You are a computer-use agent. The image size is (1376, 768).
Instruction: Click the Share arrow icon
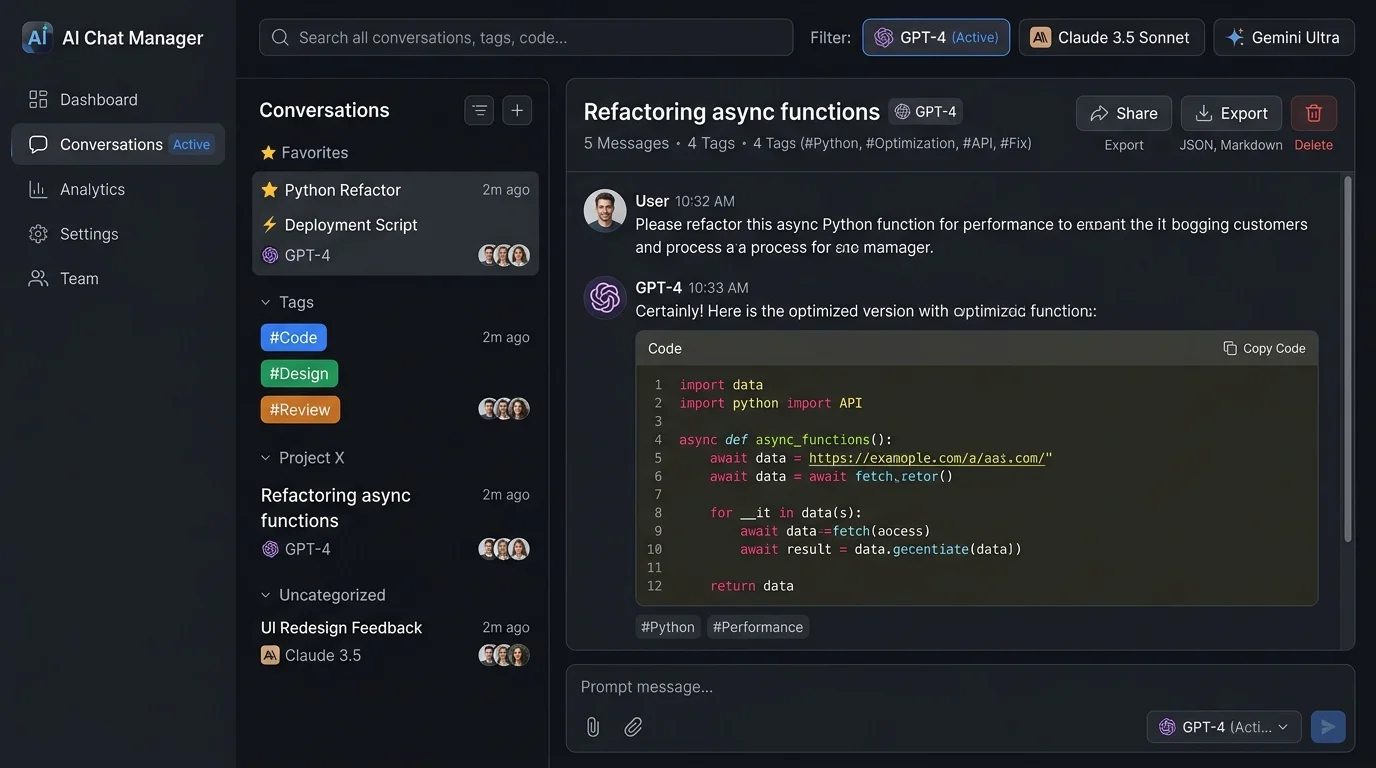coord(1099,113)
